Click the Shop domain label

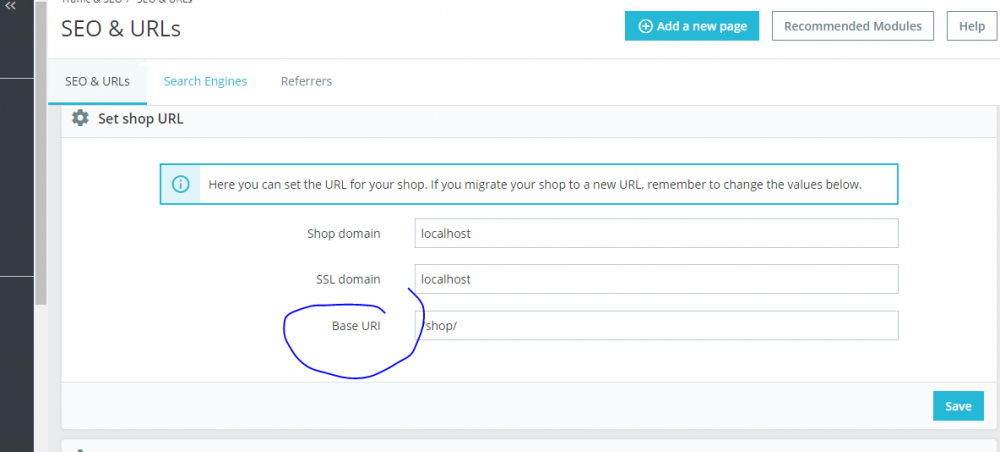(x=343, y=234)
